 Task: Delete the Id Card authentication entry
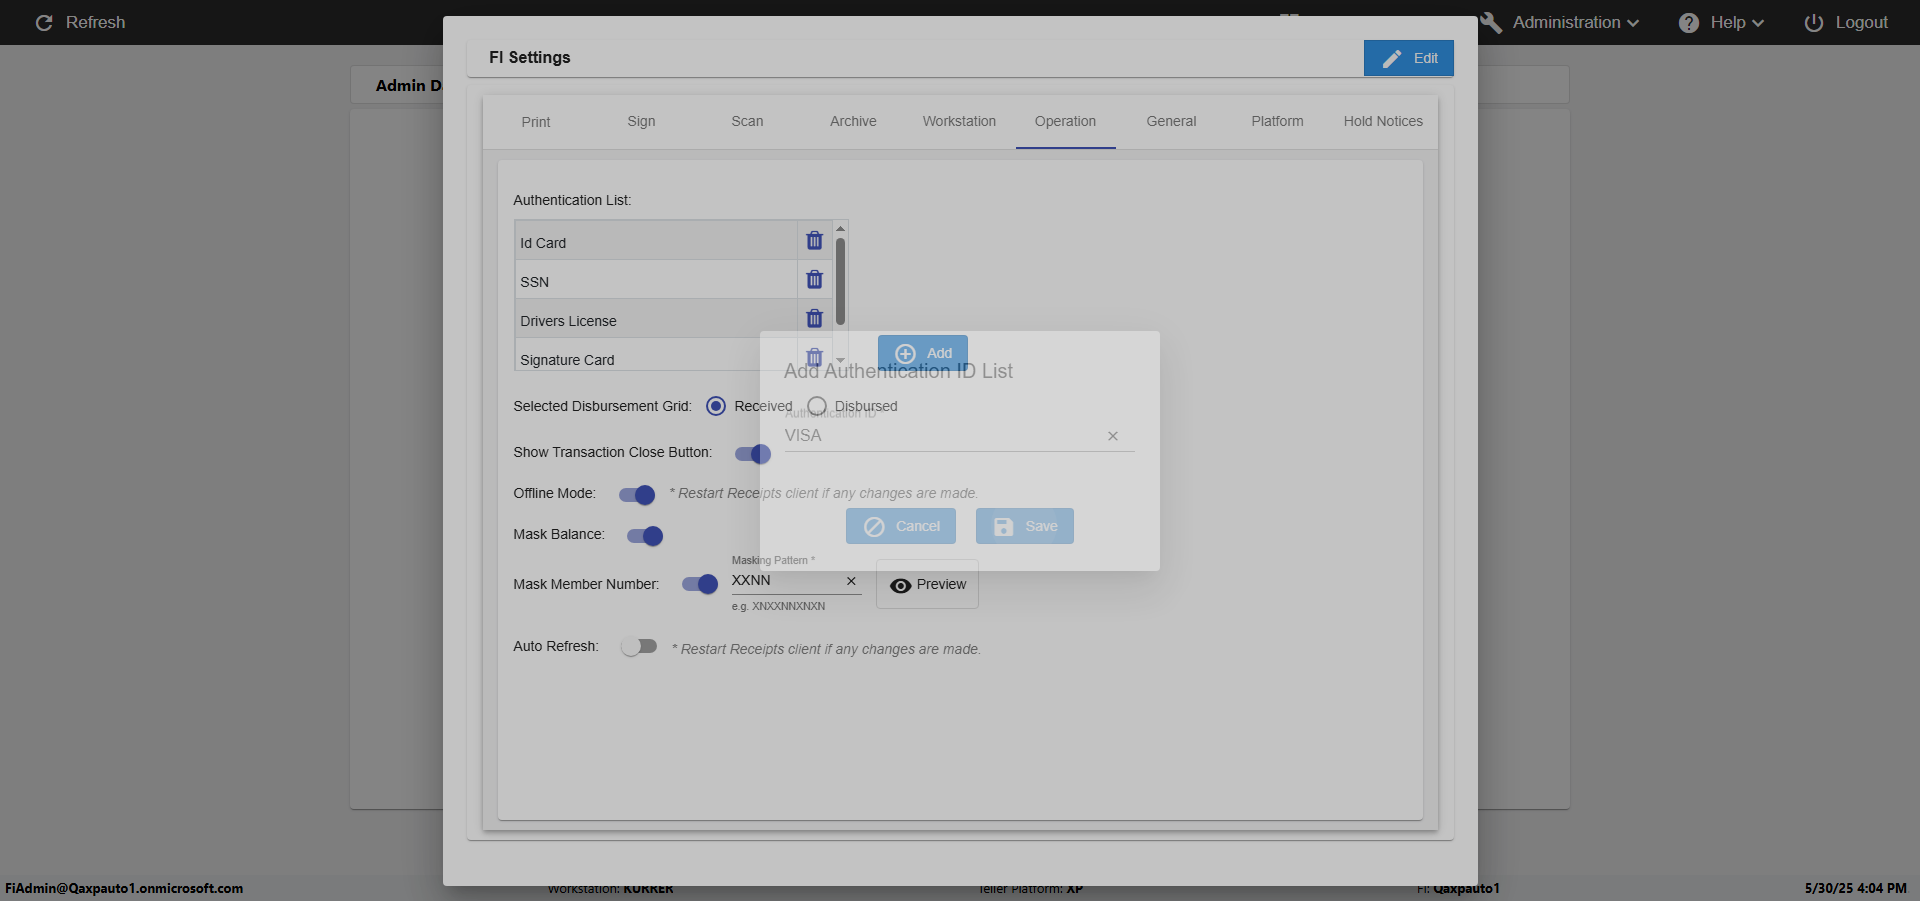814,241
